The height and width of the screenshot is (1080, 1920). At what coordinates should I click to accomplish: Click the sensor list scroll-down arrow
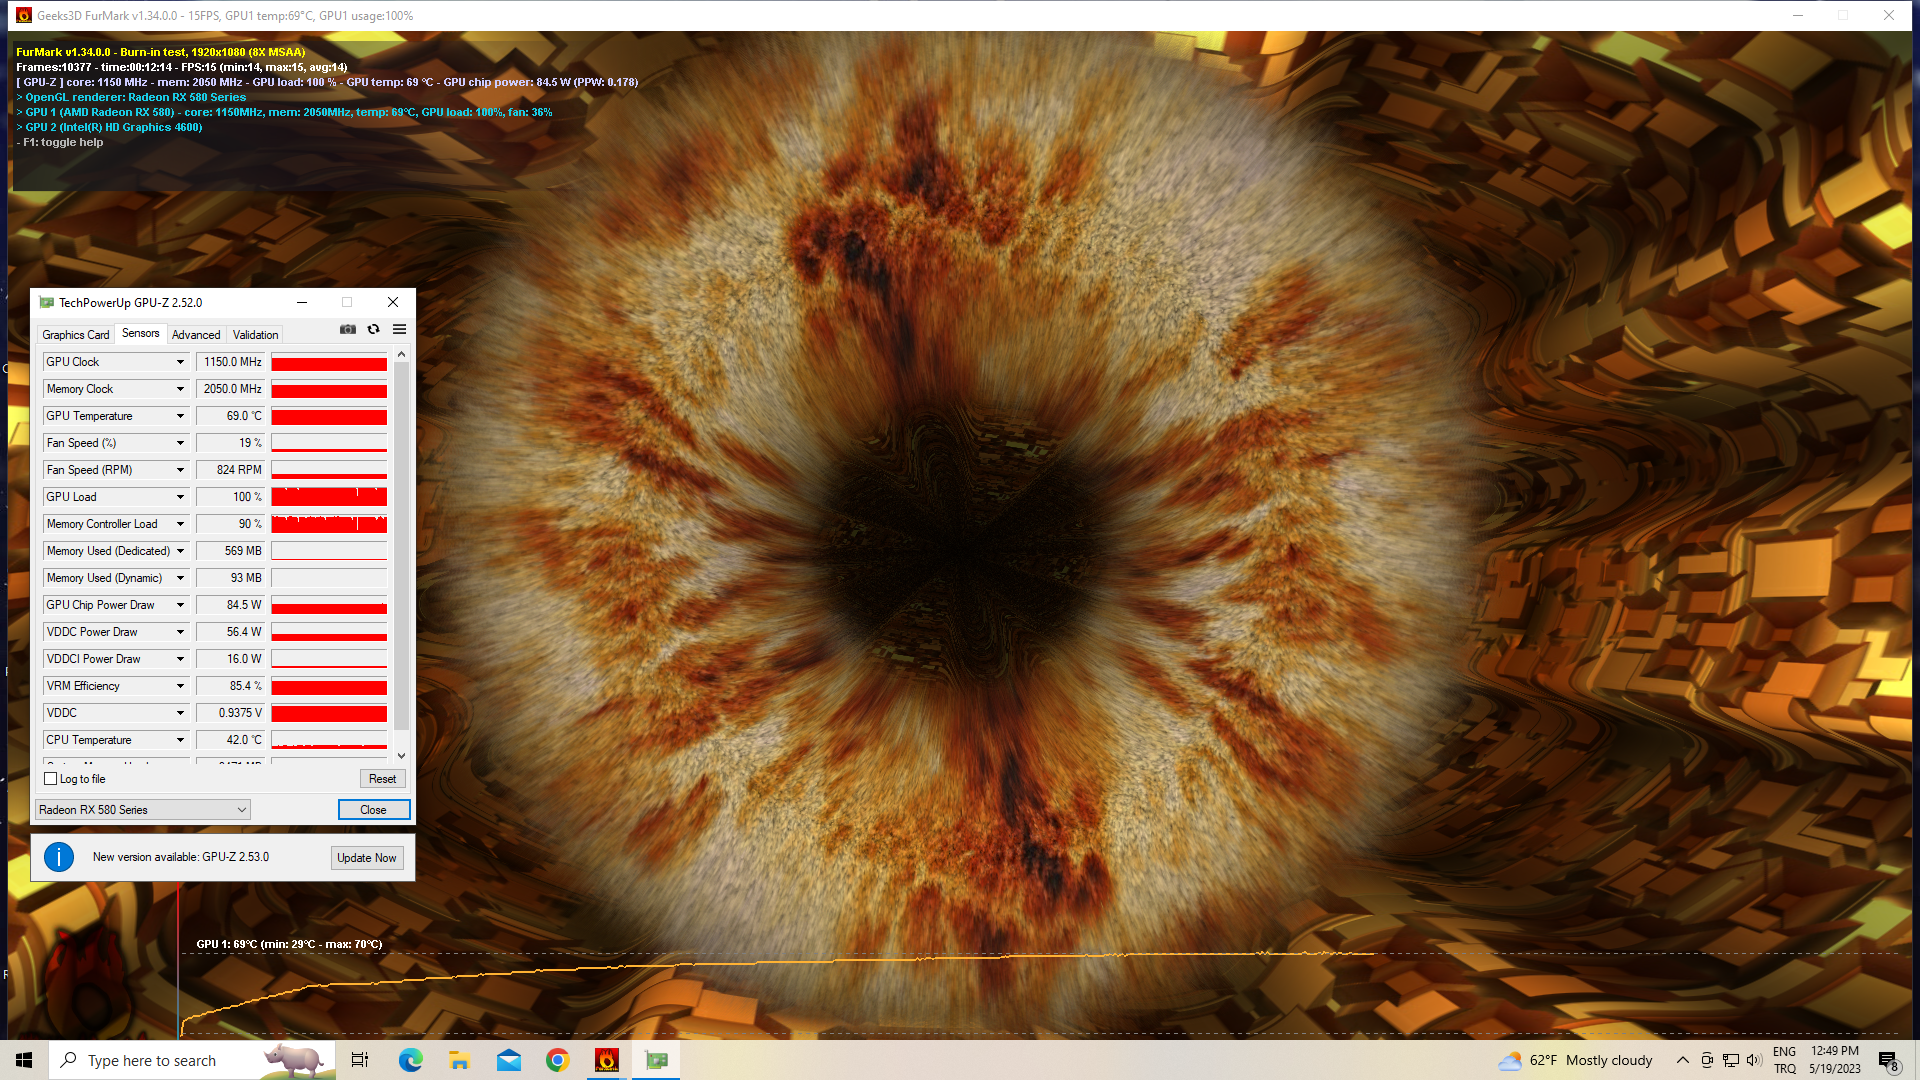(x=401, y=756)
